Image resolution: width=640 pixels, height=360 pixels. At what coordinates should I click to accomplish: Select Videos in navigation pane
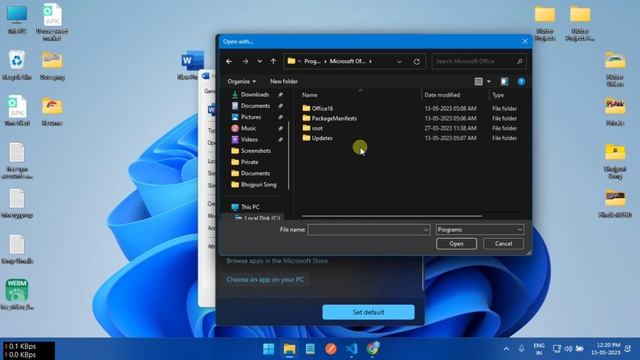pyautogui.click(x=249, y=139)
